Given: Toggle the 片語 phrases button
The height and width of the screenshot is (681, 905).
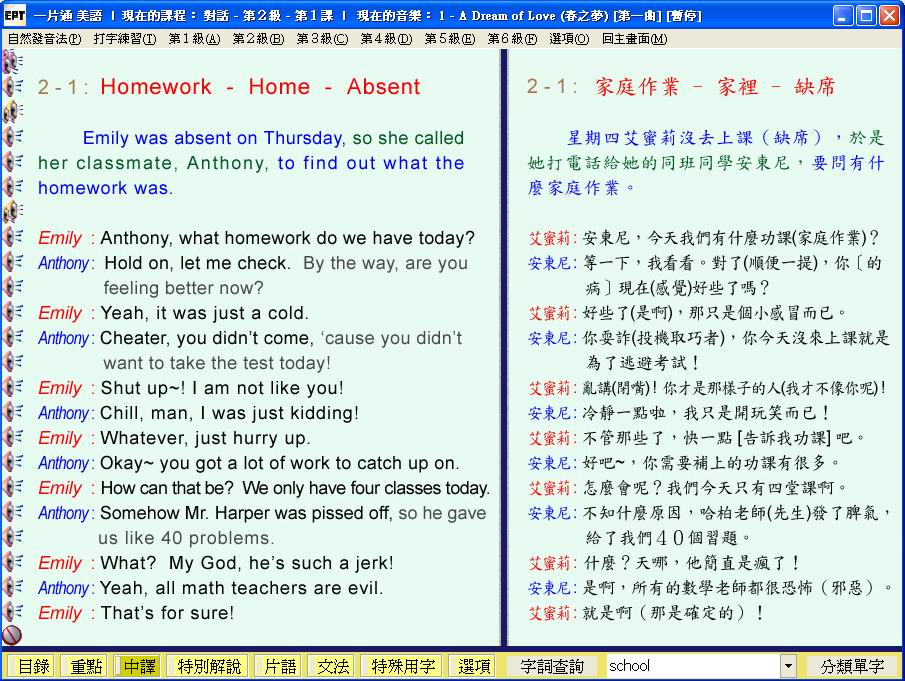Looking at the screenshot, I should (278, 666).
